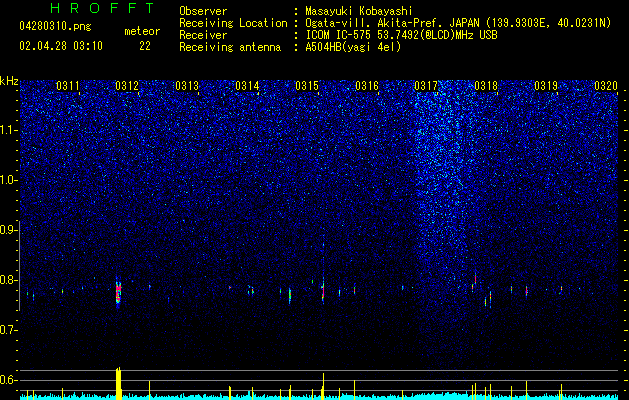Click the 0314 time marker
The height and width of the screenshot is (400, 629).
click(247, 86)
